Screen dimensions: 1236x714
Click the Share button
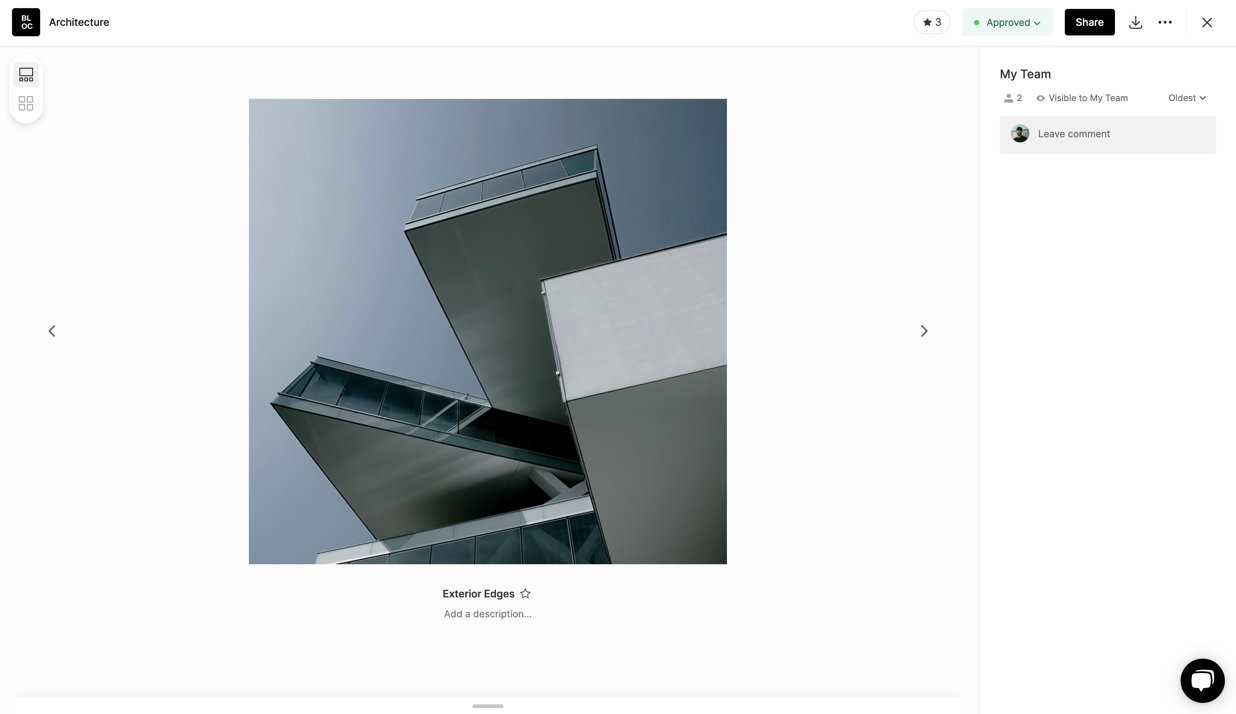1089,22
